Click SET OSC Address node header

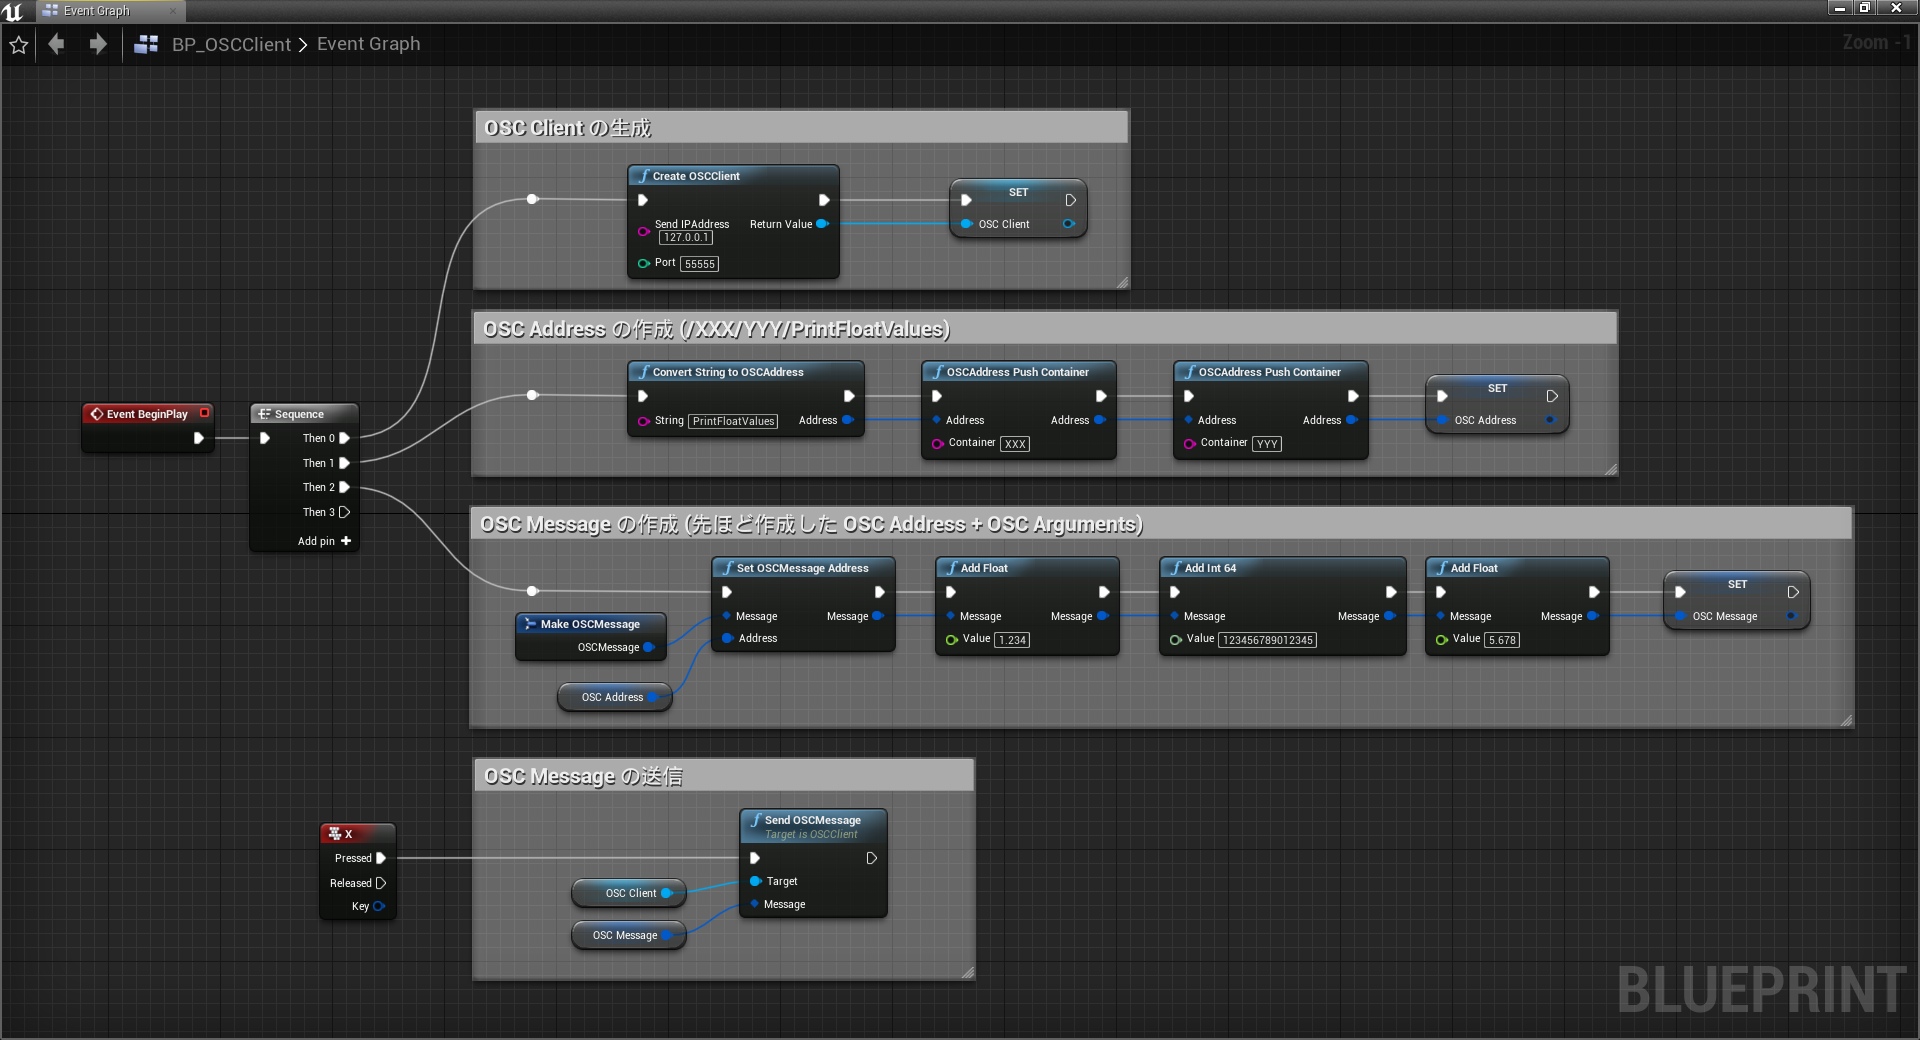coord(1497,388)
